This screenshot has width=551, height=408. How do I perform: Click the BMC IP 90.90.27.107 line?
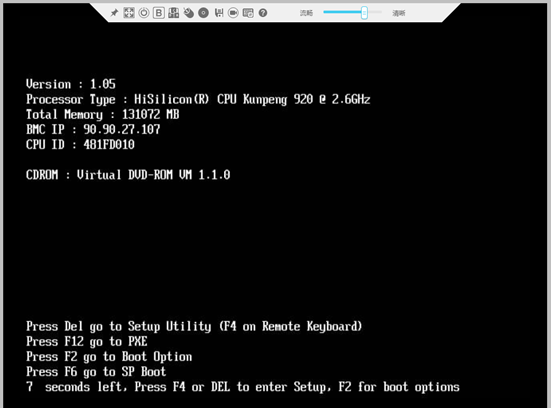pyautogui.click(x=93, y=129)
